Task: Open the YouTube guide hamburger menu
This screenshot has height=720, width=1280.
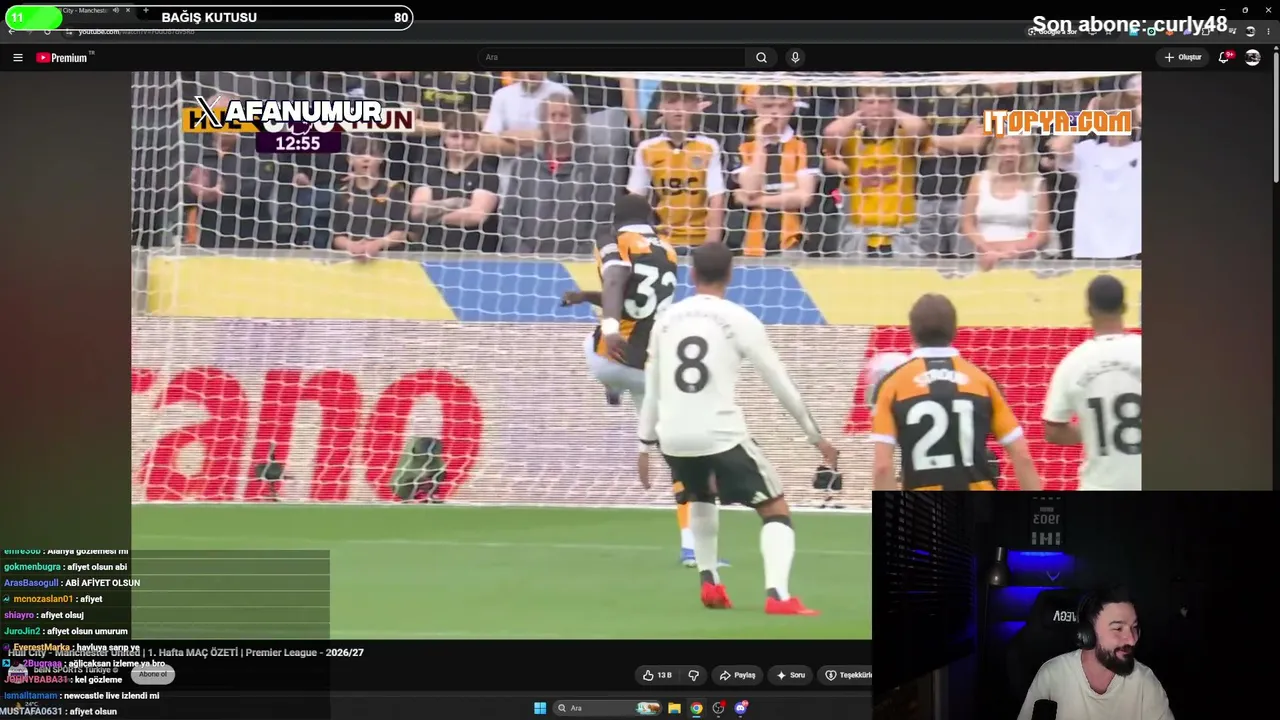Action: [x=17, y=57]
